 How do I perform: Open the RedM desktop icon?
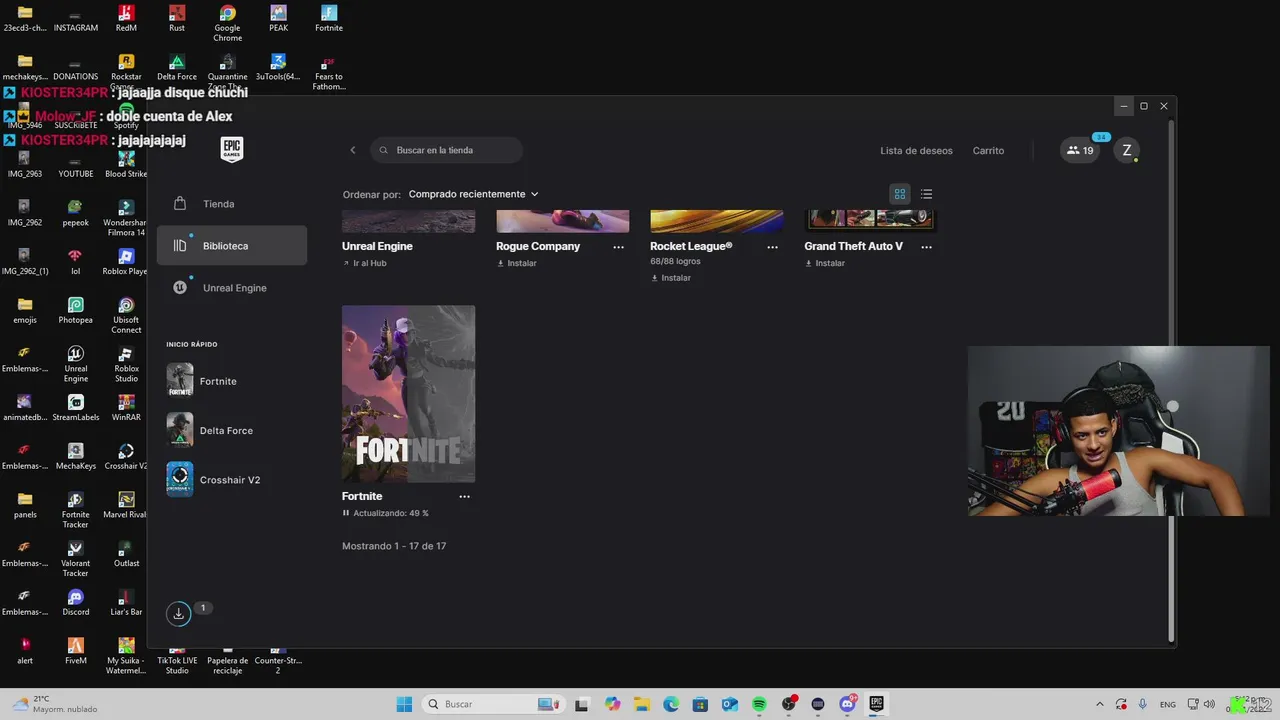click(126, 18)
